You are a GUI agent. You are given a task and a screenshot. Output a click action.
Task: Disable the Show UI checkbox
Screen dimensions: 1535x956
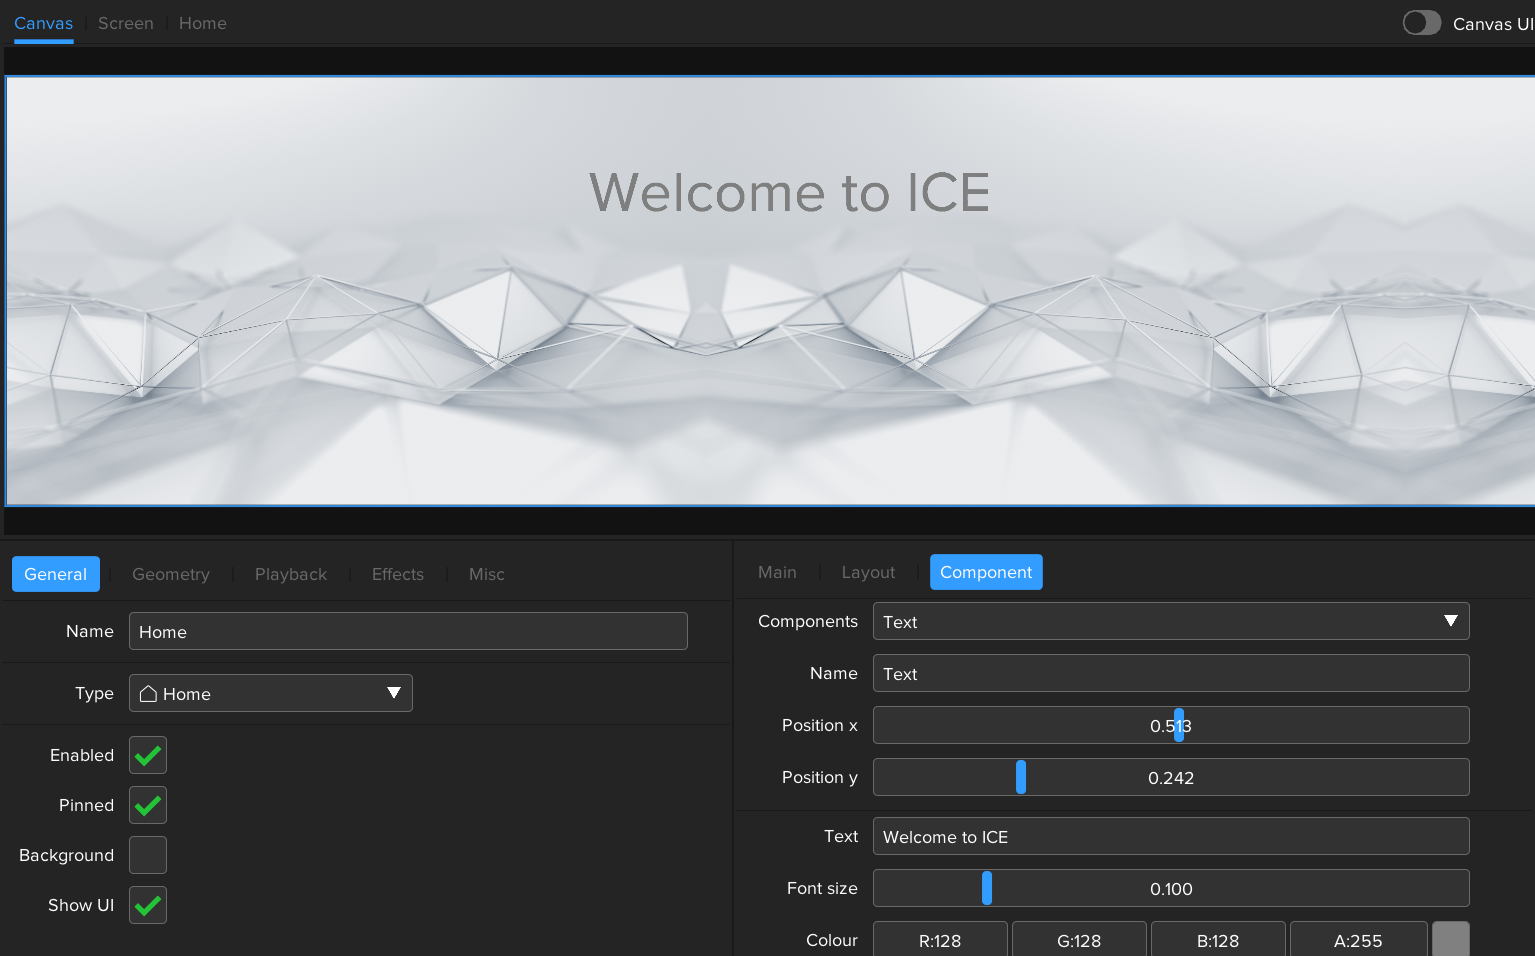point(148,905)
